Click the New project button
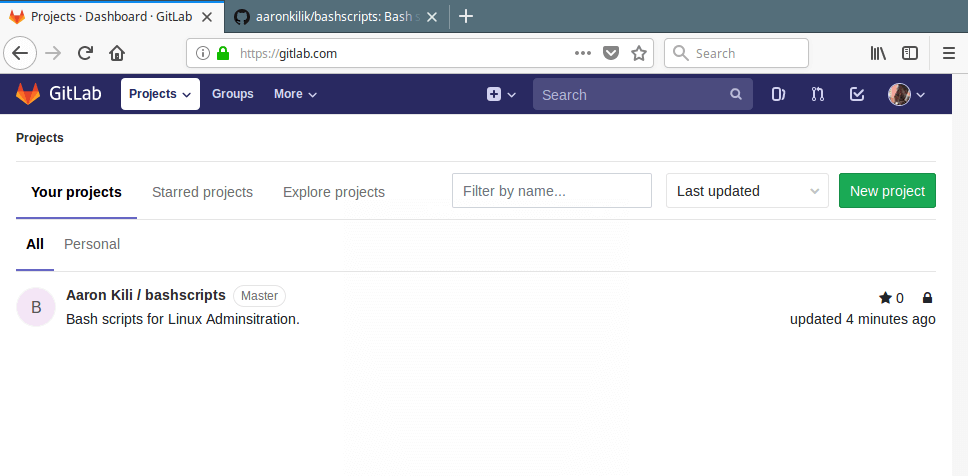This screenshot has height=476, width=968. [886, 191]
